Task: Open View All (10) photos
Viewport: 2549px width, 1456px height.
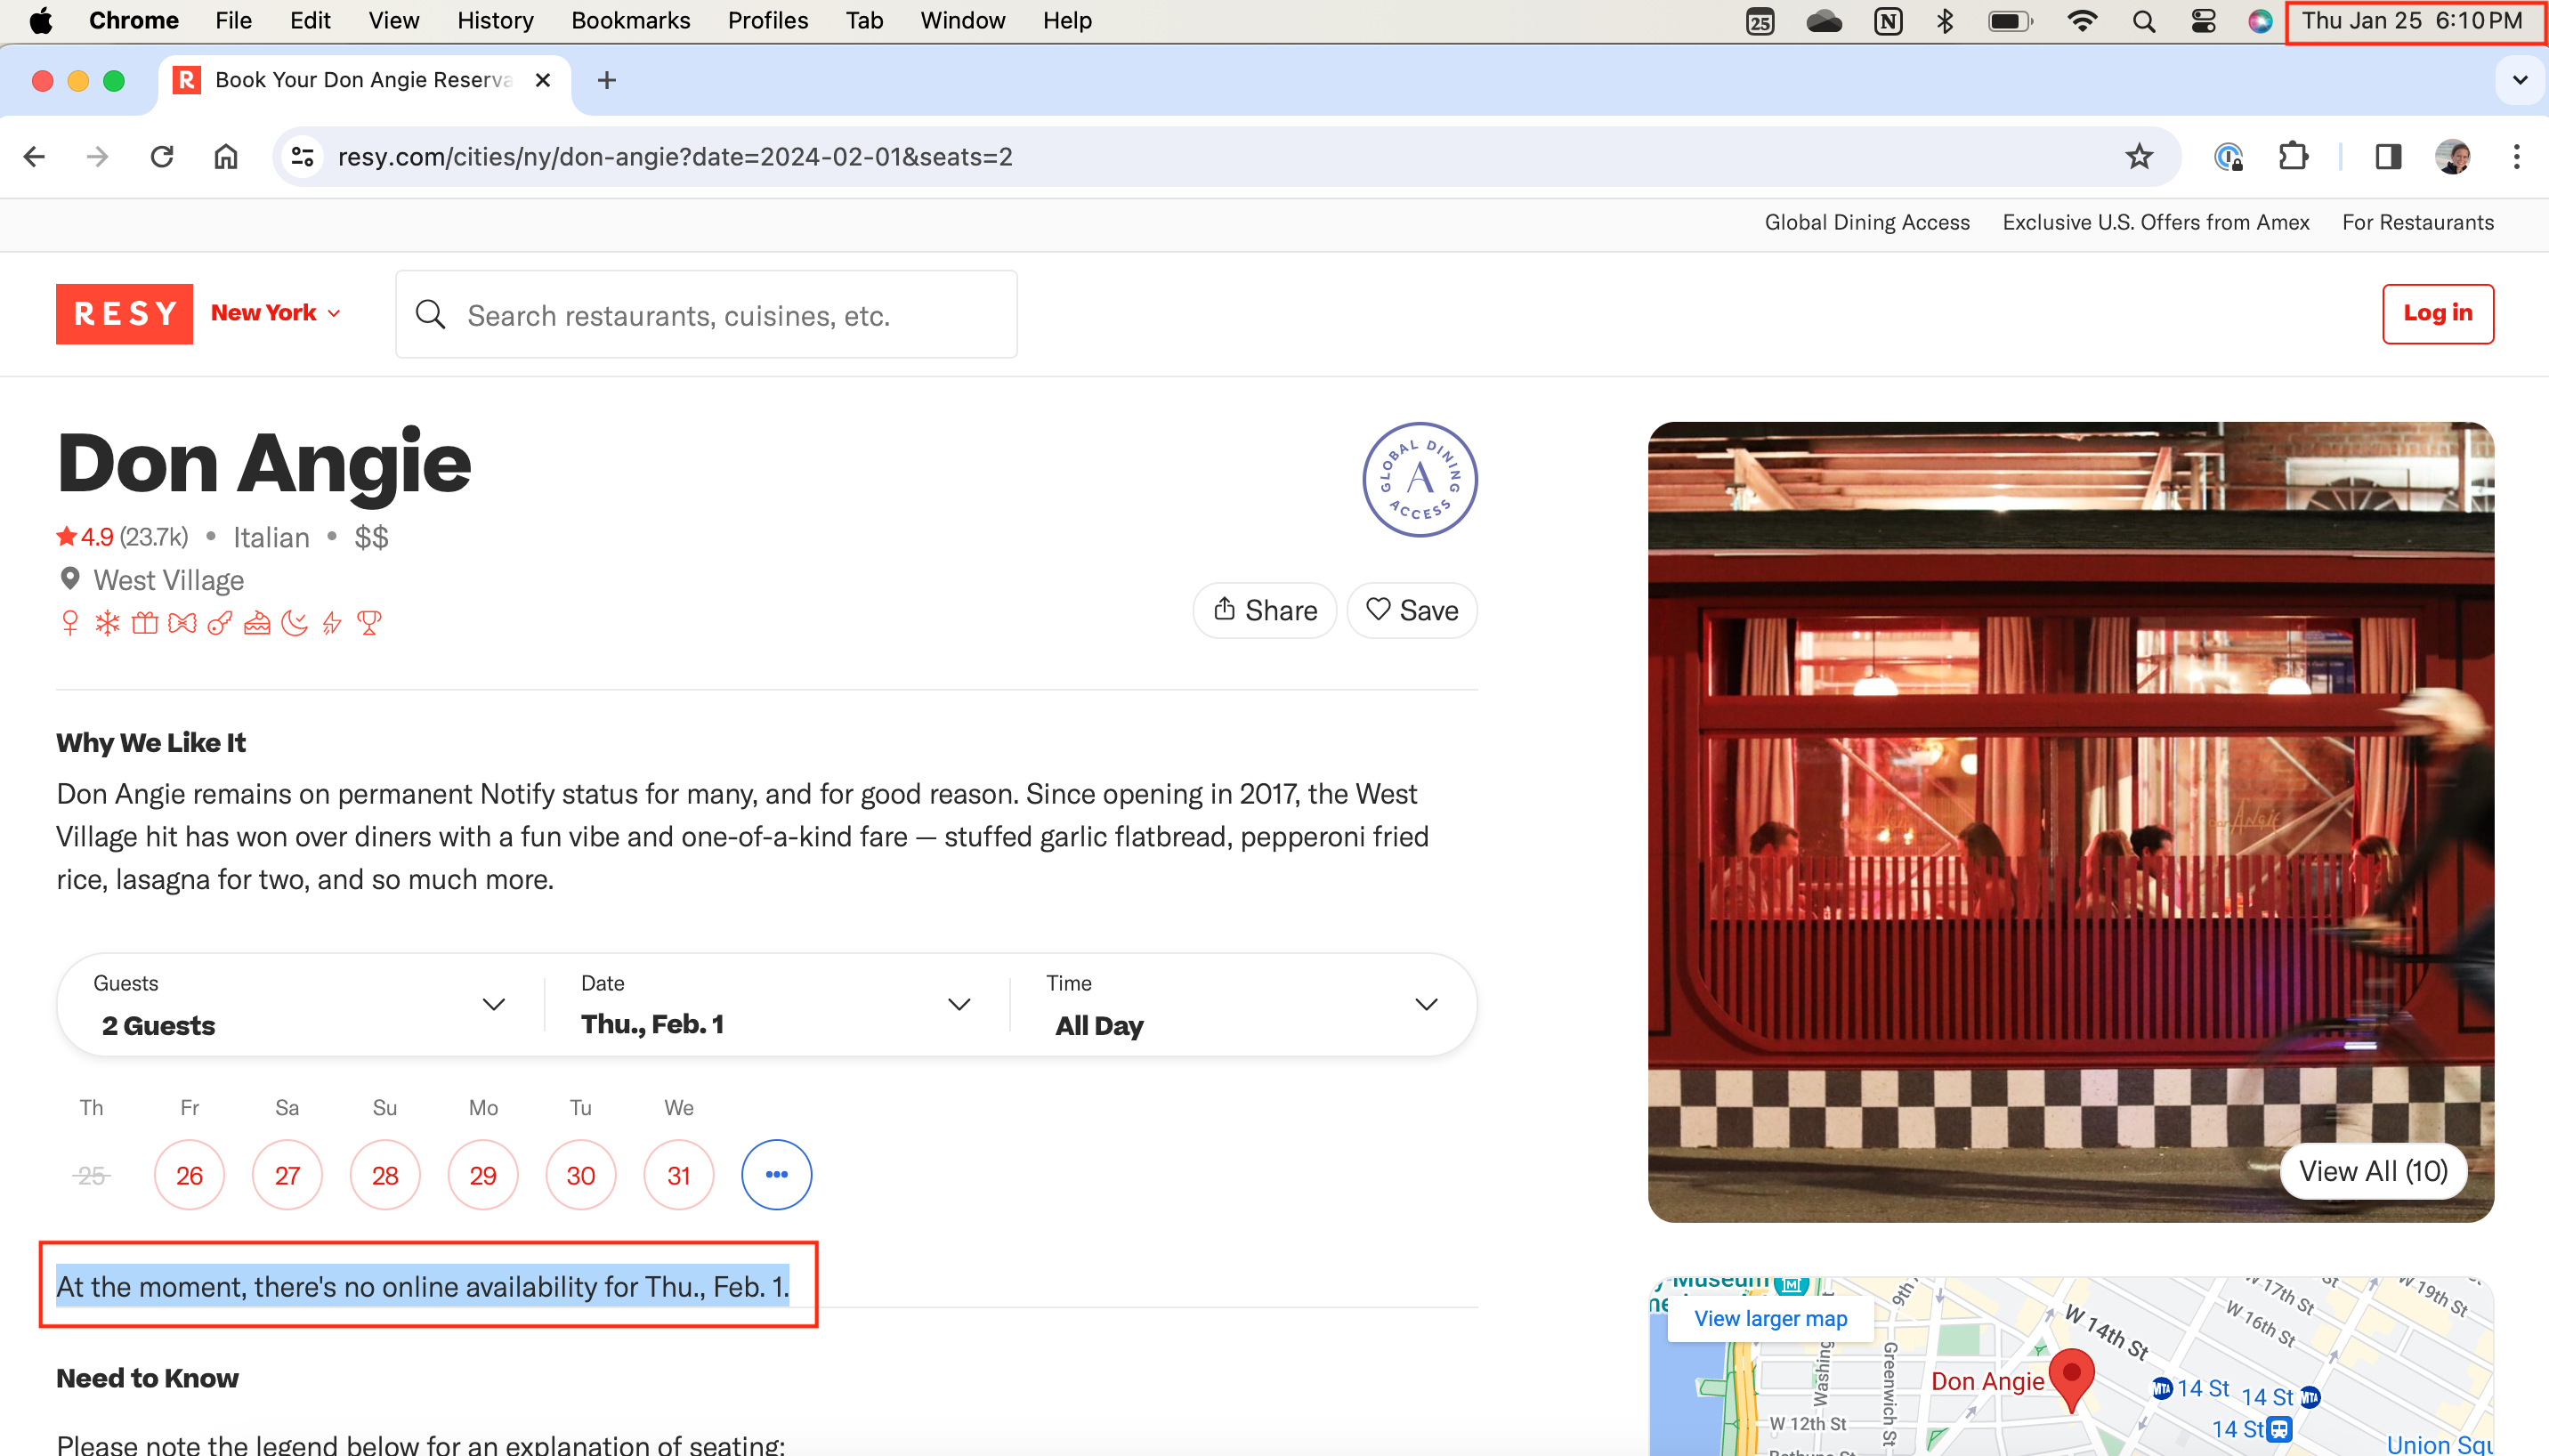Action: [2372, 1171]
